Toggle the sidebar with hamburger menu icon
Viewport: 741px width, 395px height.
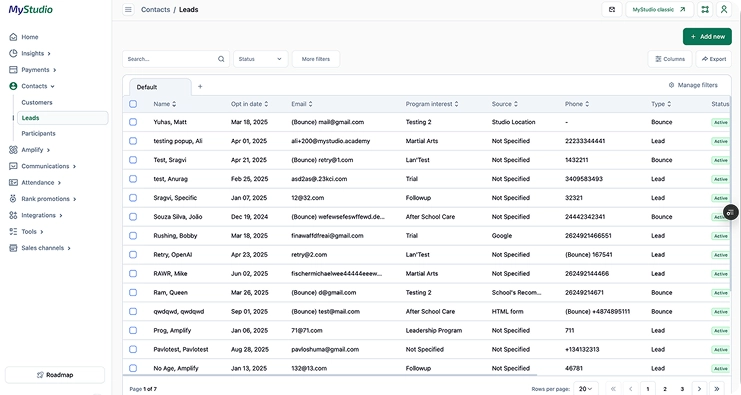(128, 9)
